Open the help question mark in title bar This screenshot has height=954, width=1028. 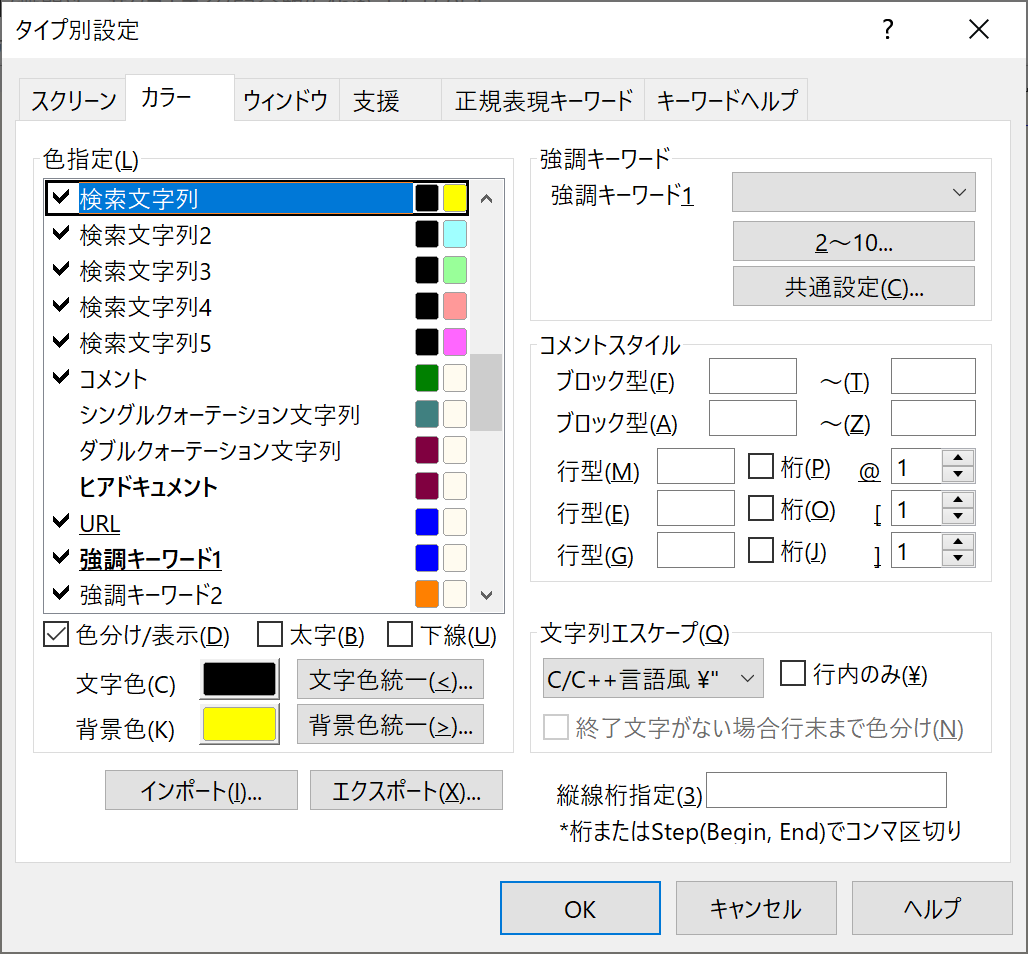click(x=887, y=30)
